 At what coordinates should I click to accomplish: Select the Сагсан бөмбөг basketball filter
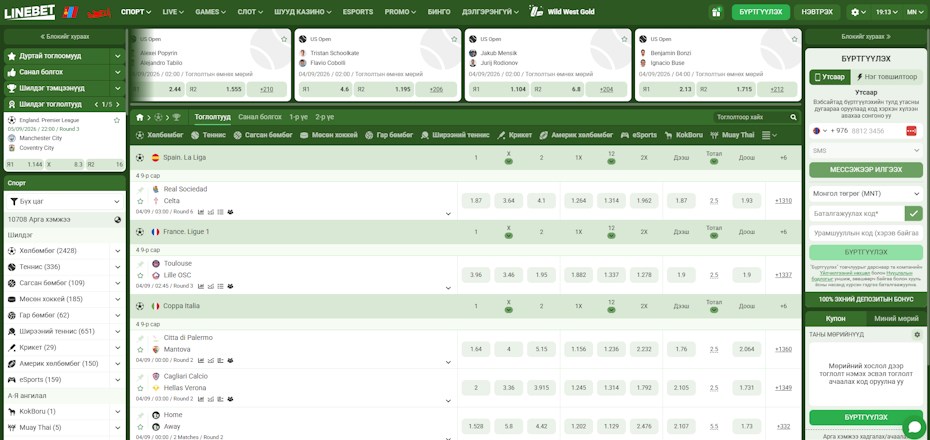coord(263,135)
